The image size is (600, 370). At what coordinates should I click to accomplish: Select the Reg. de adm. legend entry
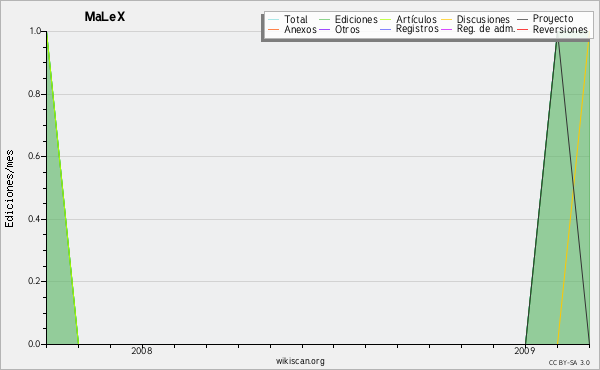(x=486, y=29)
